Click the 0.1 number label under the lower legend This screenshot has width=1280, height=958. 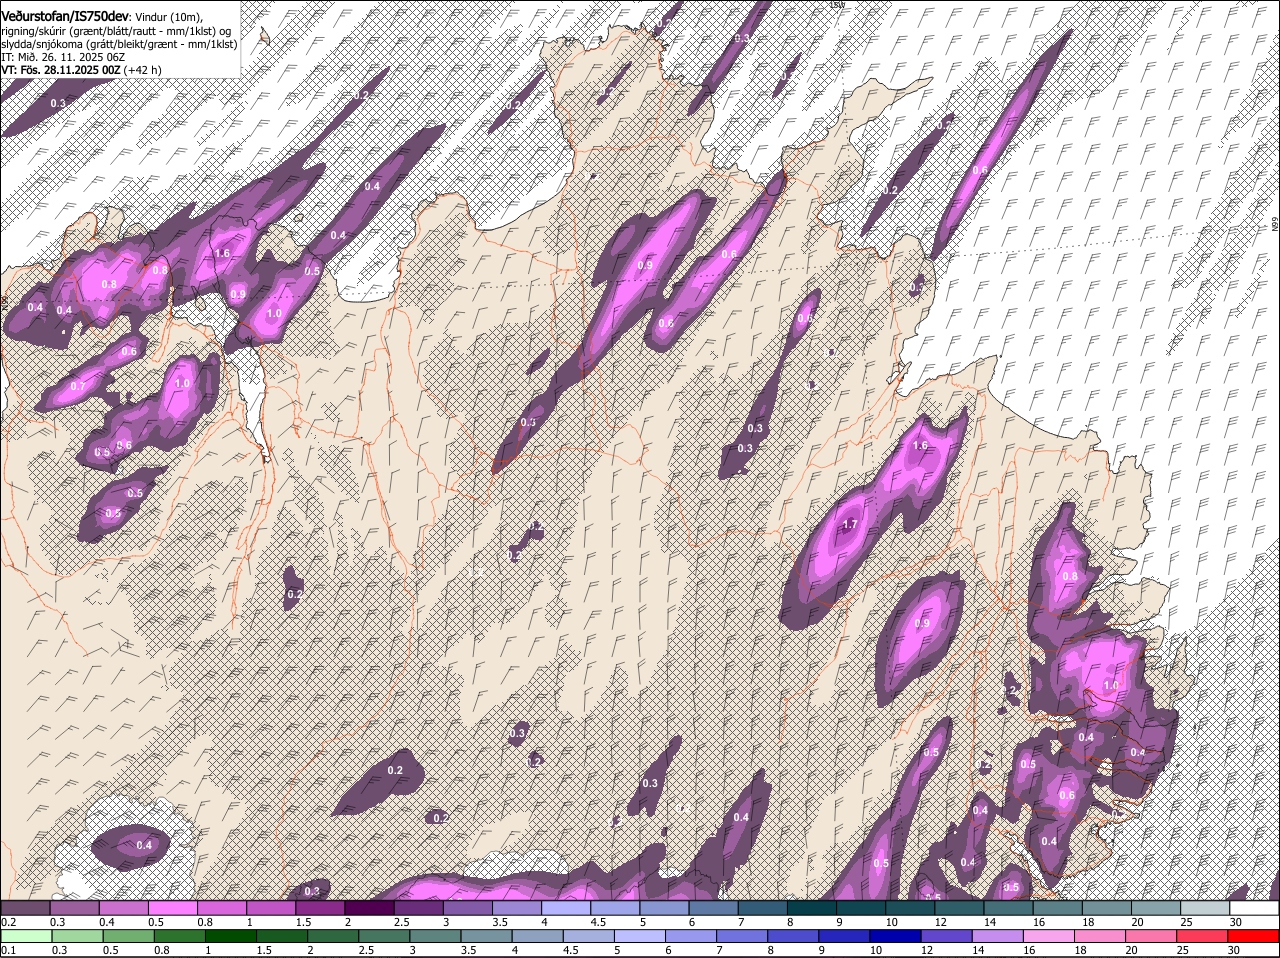tap(8, 951)
